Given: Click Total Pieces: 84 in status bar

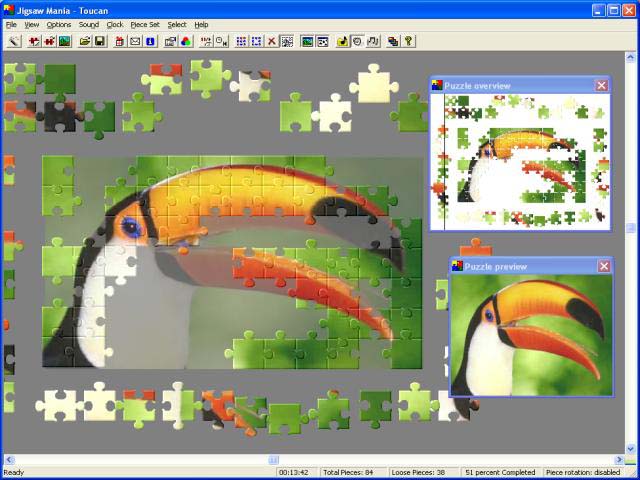Looking at the screenshot, I should tap(348, 472).
